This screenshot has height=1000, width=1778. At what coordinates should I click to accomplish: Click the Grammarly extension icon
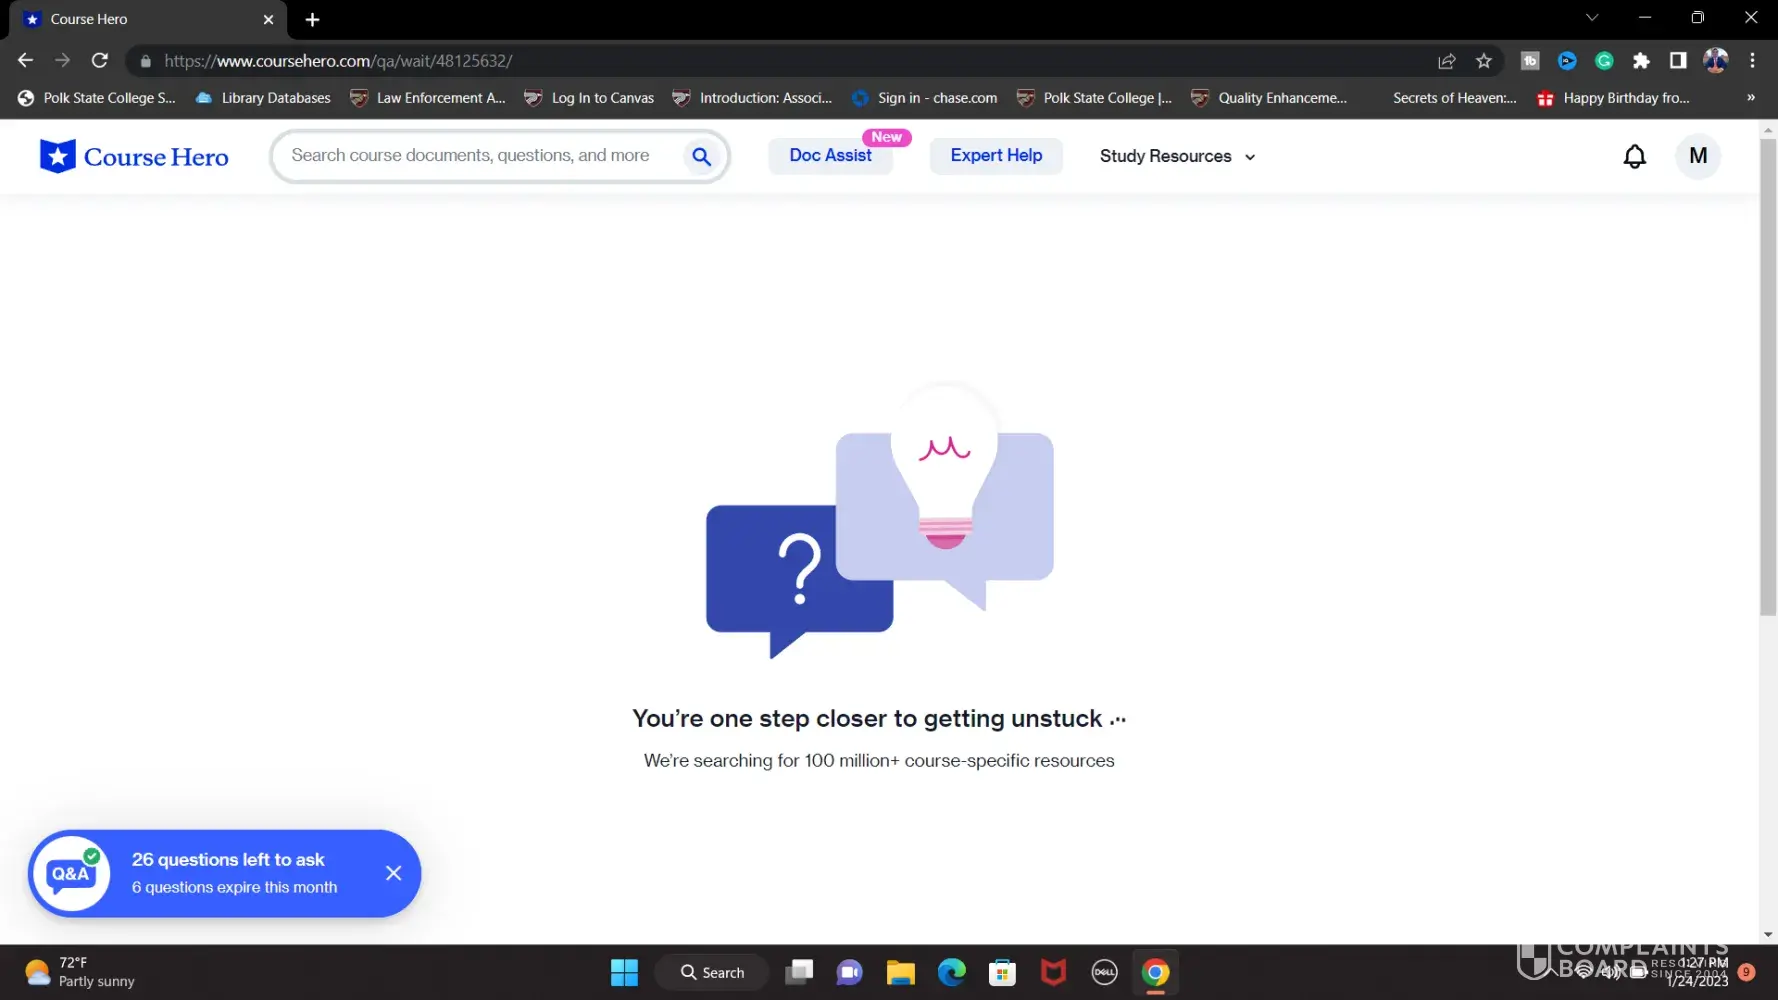pos(1604,61)
